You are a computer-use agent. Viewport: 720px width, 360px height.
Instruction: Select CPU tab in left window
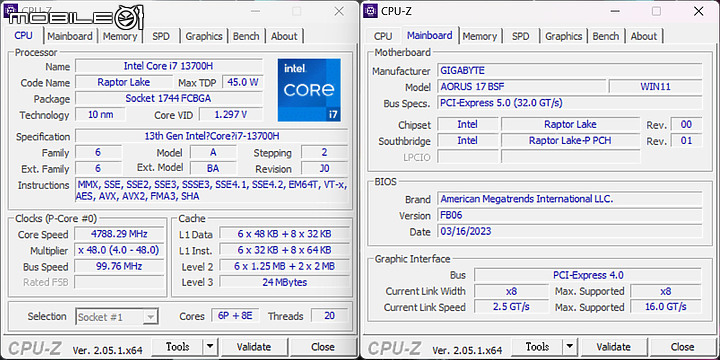[23, 35]
